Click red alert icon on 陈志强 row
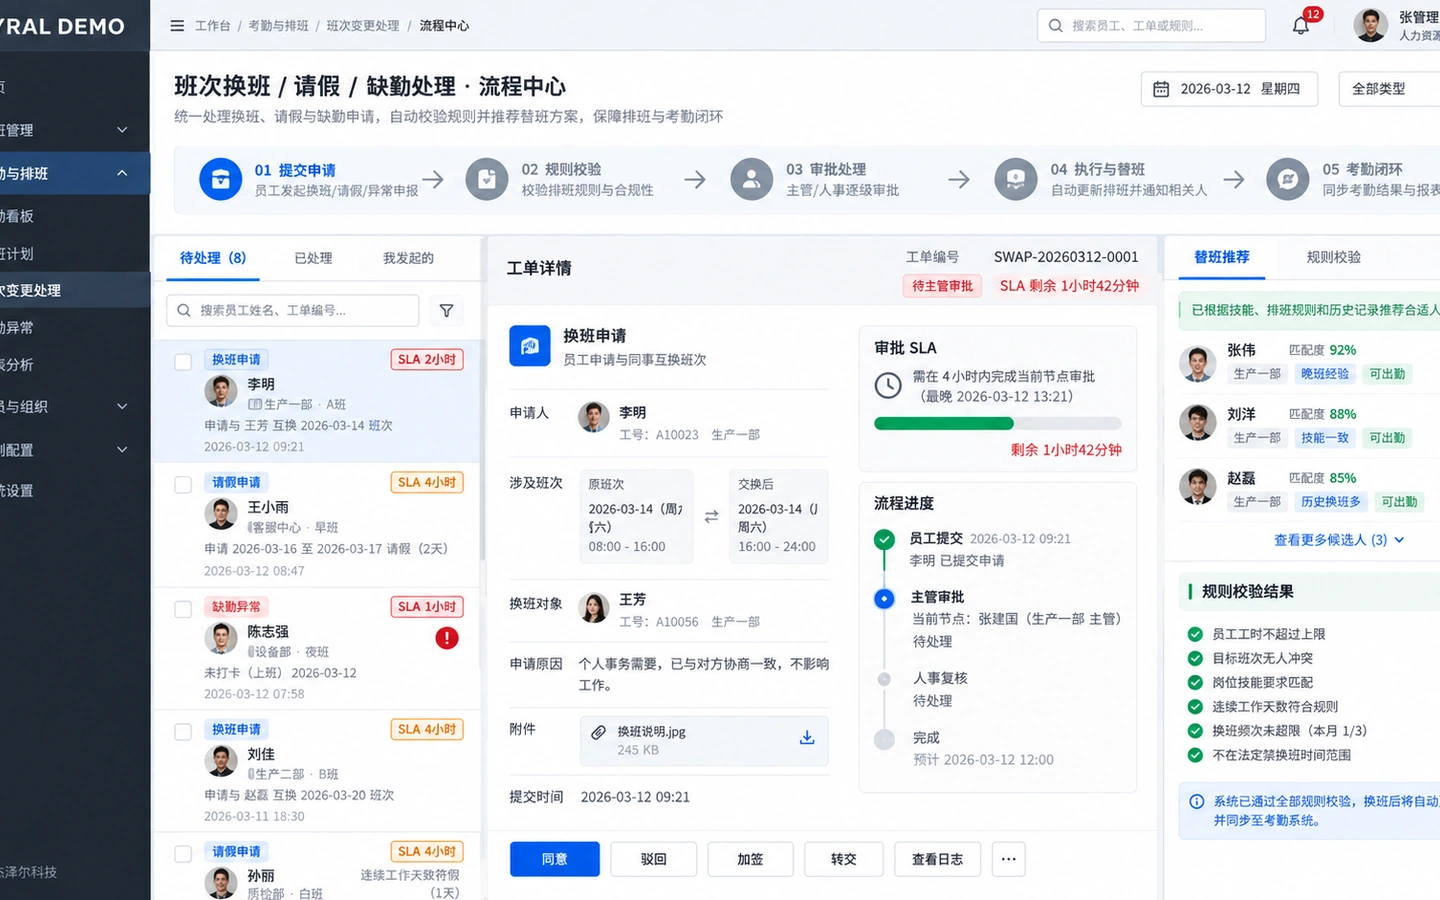 [447, 638]
